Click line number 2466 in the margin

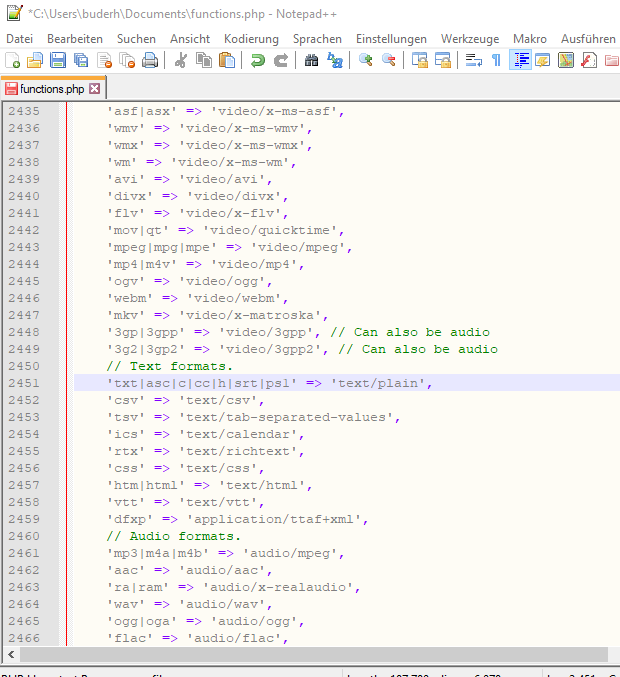click(24, 638)
